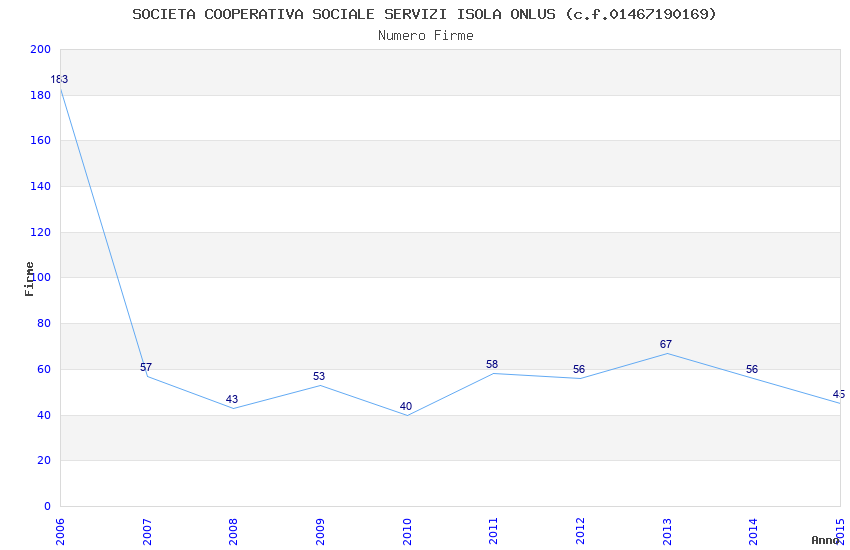This screenshot has height=550, width=850.
Task: Click the y-axis value 80
Action: [x=44, y=323]
